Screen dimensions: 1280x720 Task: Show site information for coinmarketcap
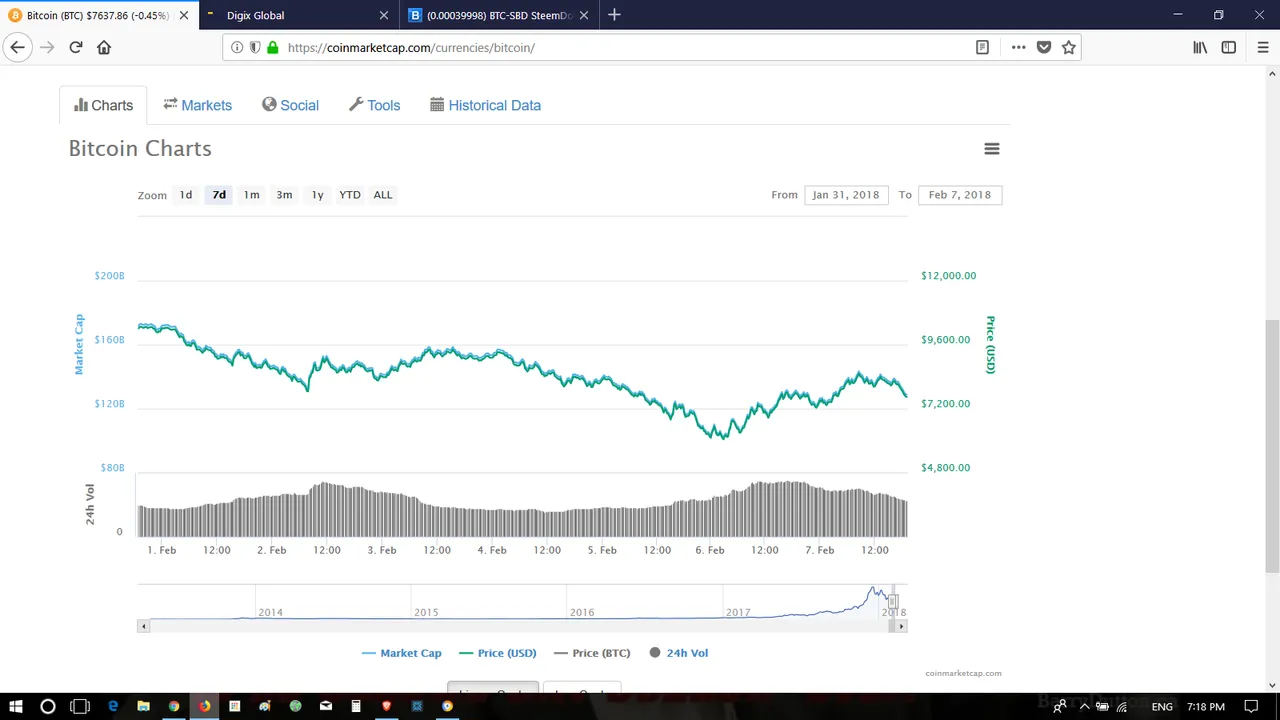237,47
